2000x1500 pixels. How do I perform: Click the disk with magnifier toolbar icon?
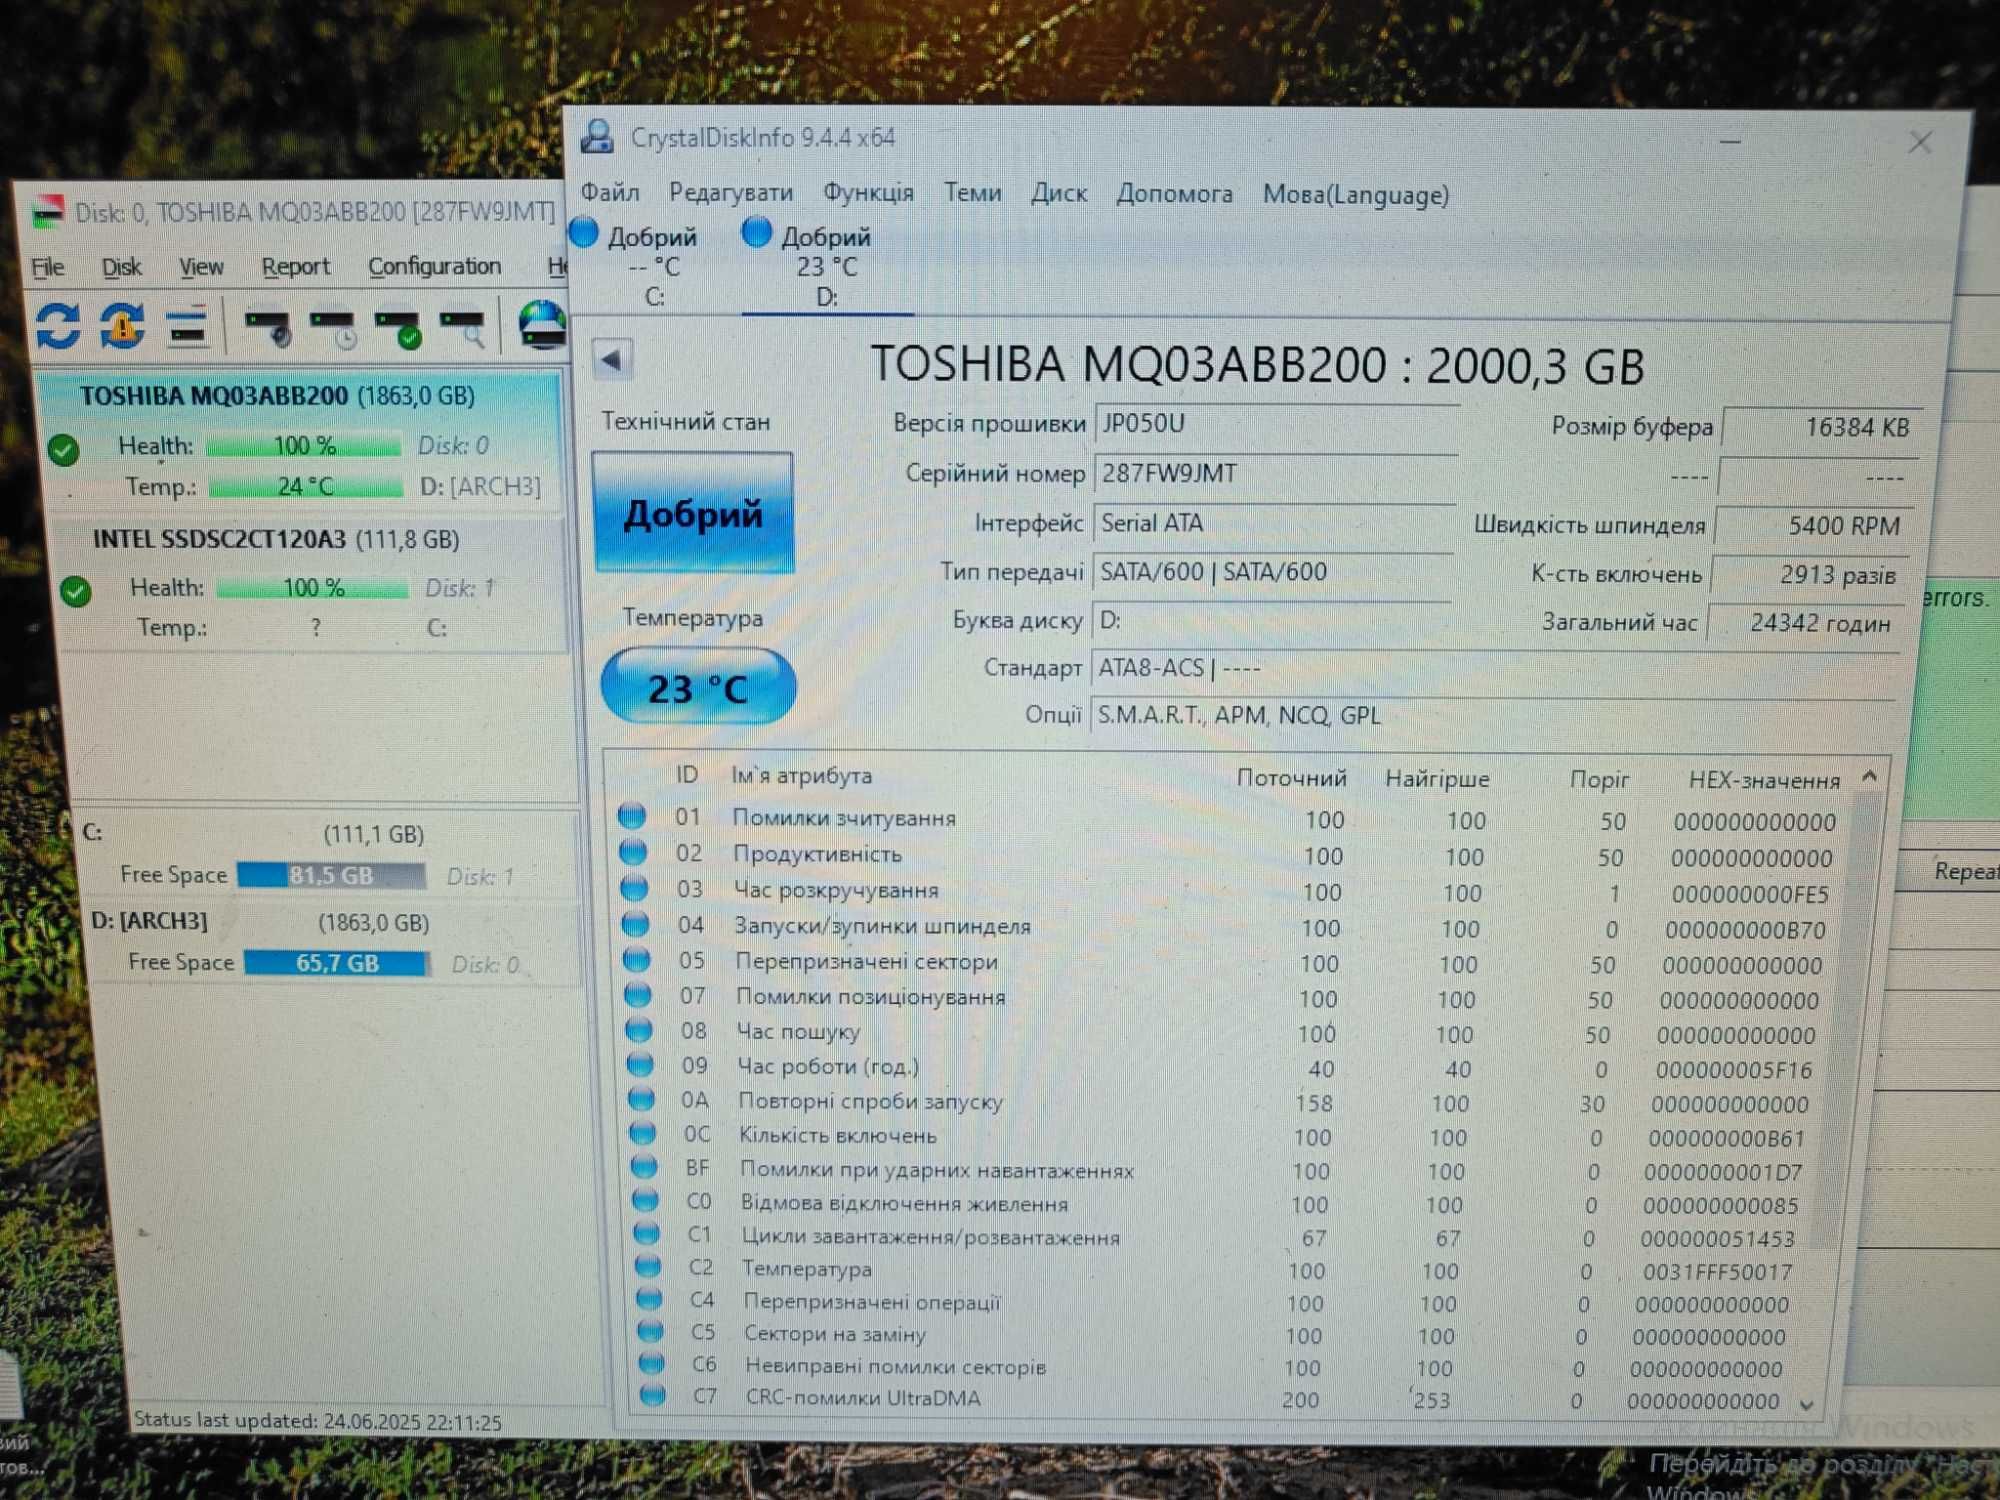click(x=463, y=329)
